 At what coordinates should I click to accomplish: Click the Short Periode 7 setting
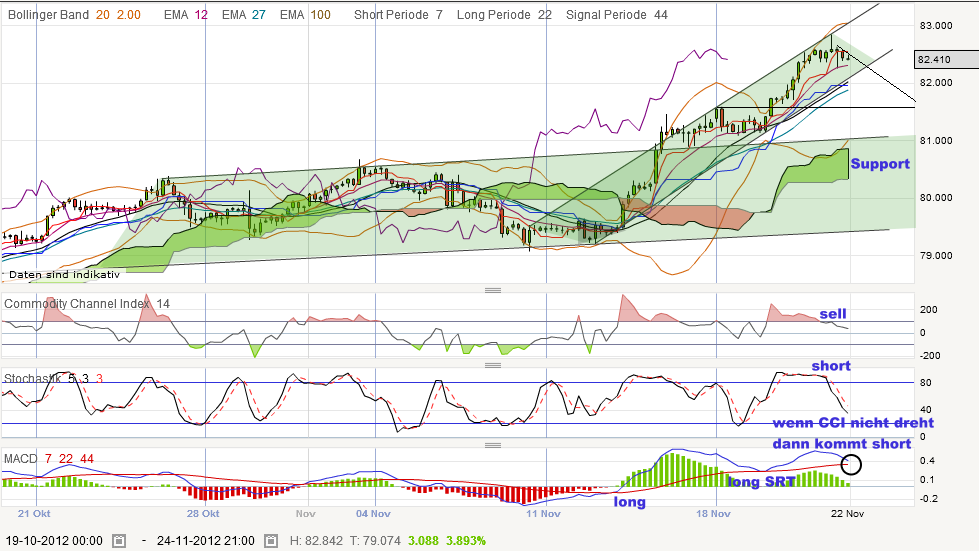[398, 15]
